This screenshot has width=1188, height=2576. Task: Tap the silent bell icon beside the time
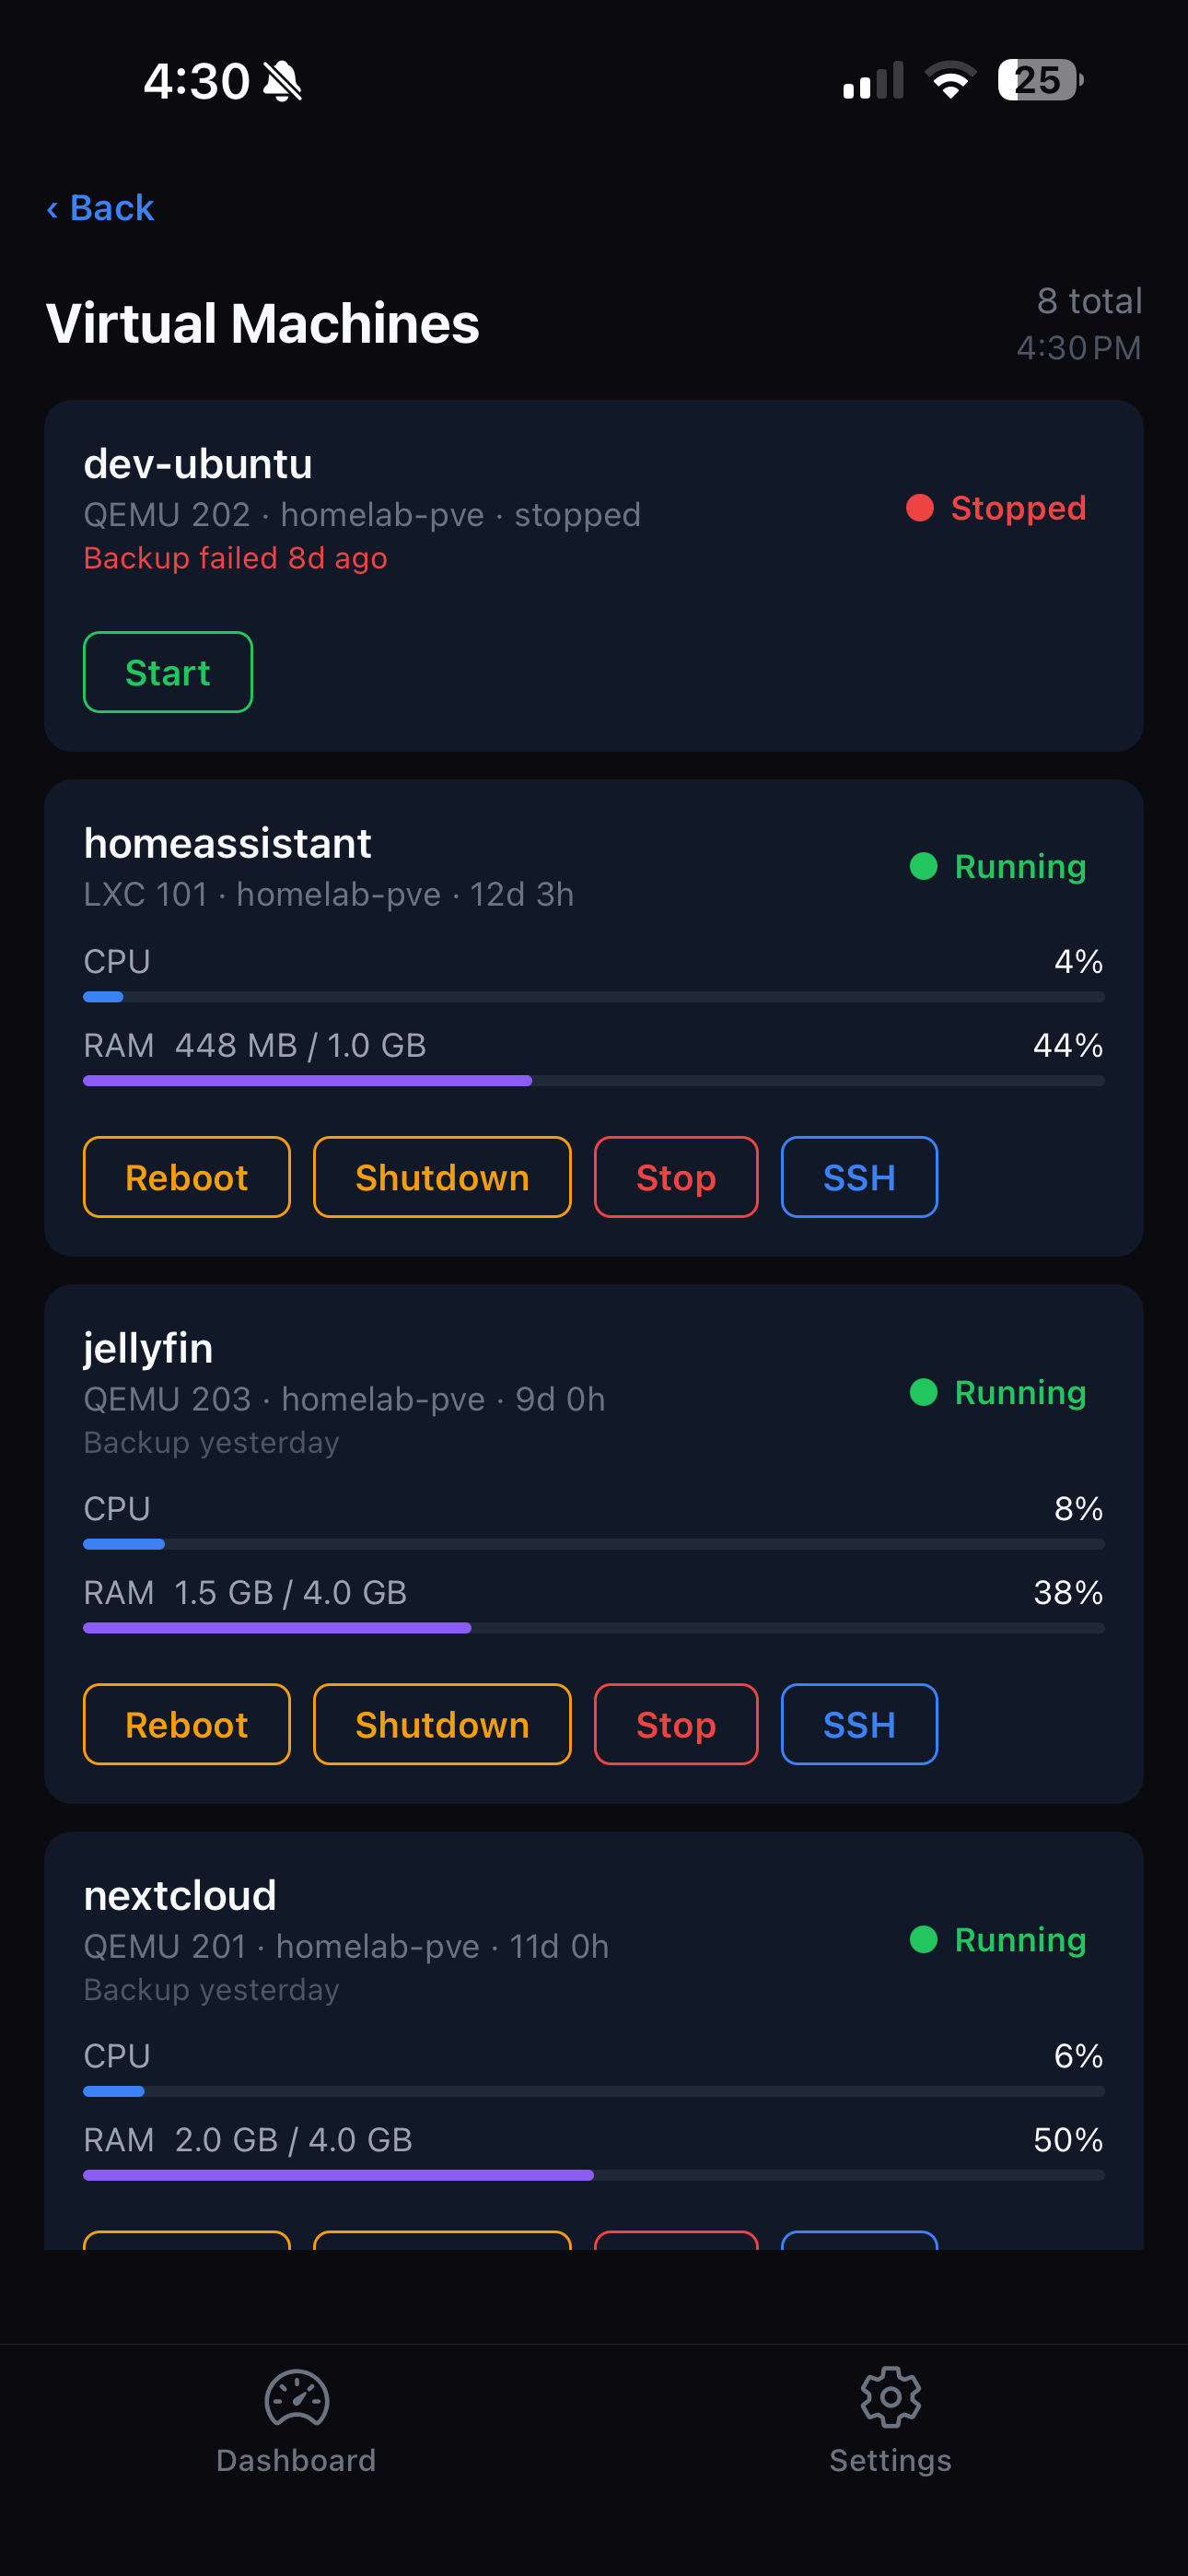click(283, 81)
